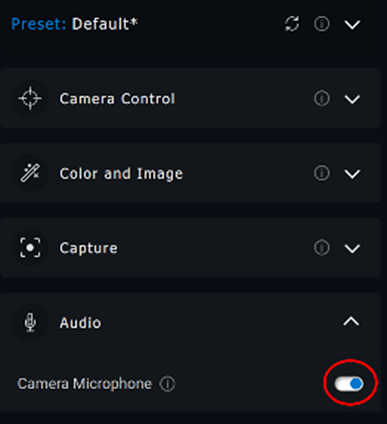Show info for Color and Image
Viewport: 387px width, 424px height.
point(322,173)
